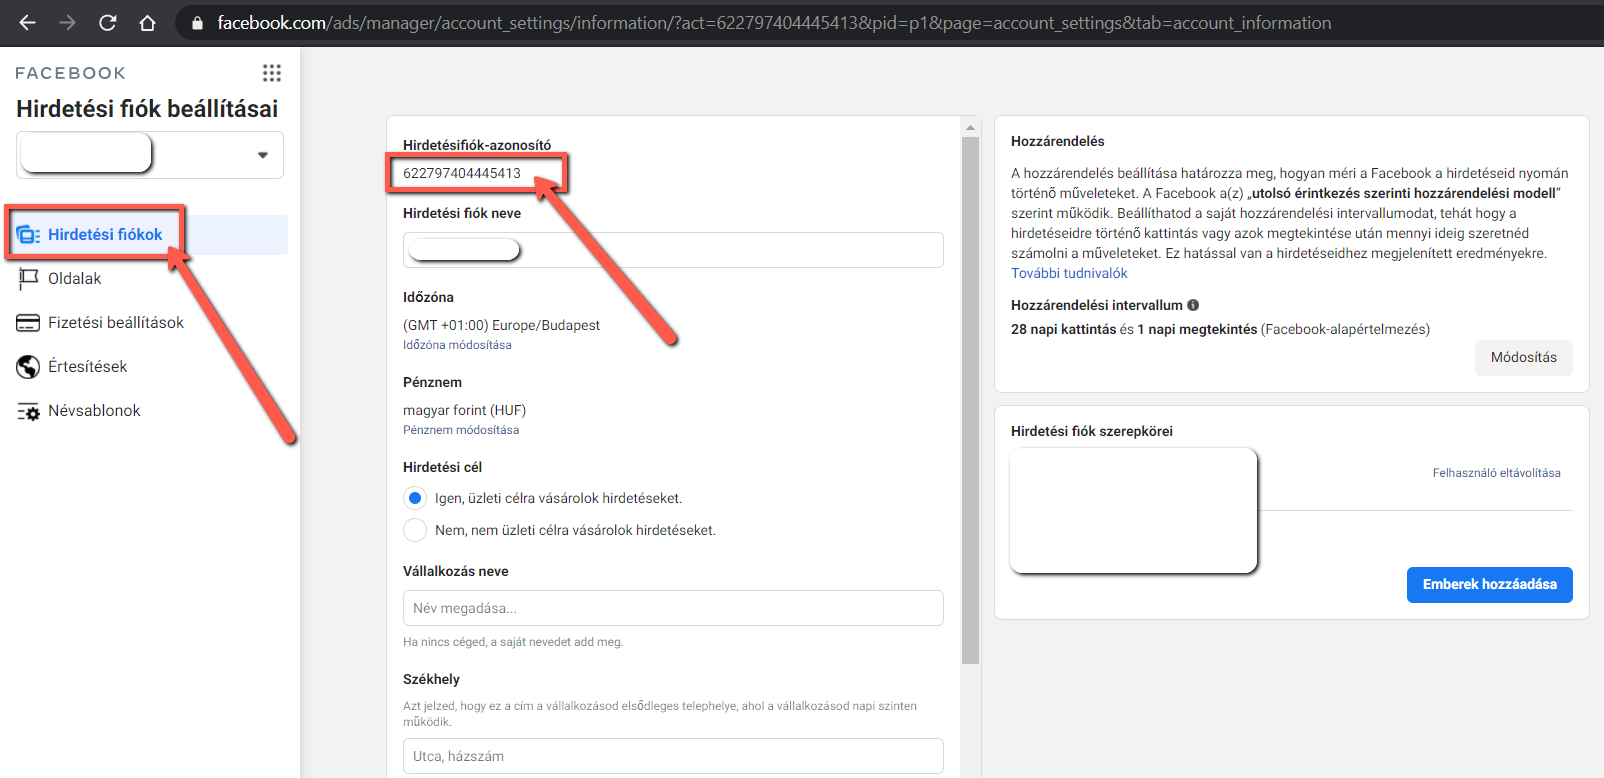The height and width of the screenshot is (778, 1604).
Task: Click the Hirdetési fiókok sidebar icon
Action: click(28, 235)
